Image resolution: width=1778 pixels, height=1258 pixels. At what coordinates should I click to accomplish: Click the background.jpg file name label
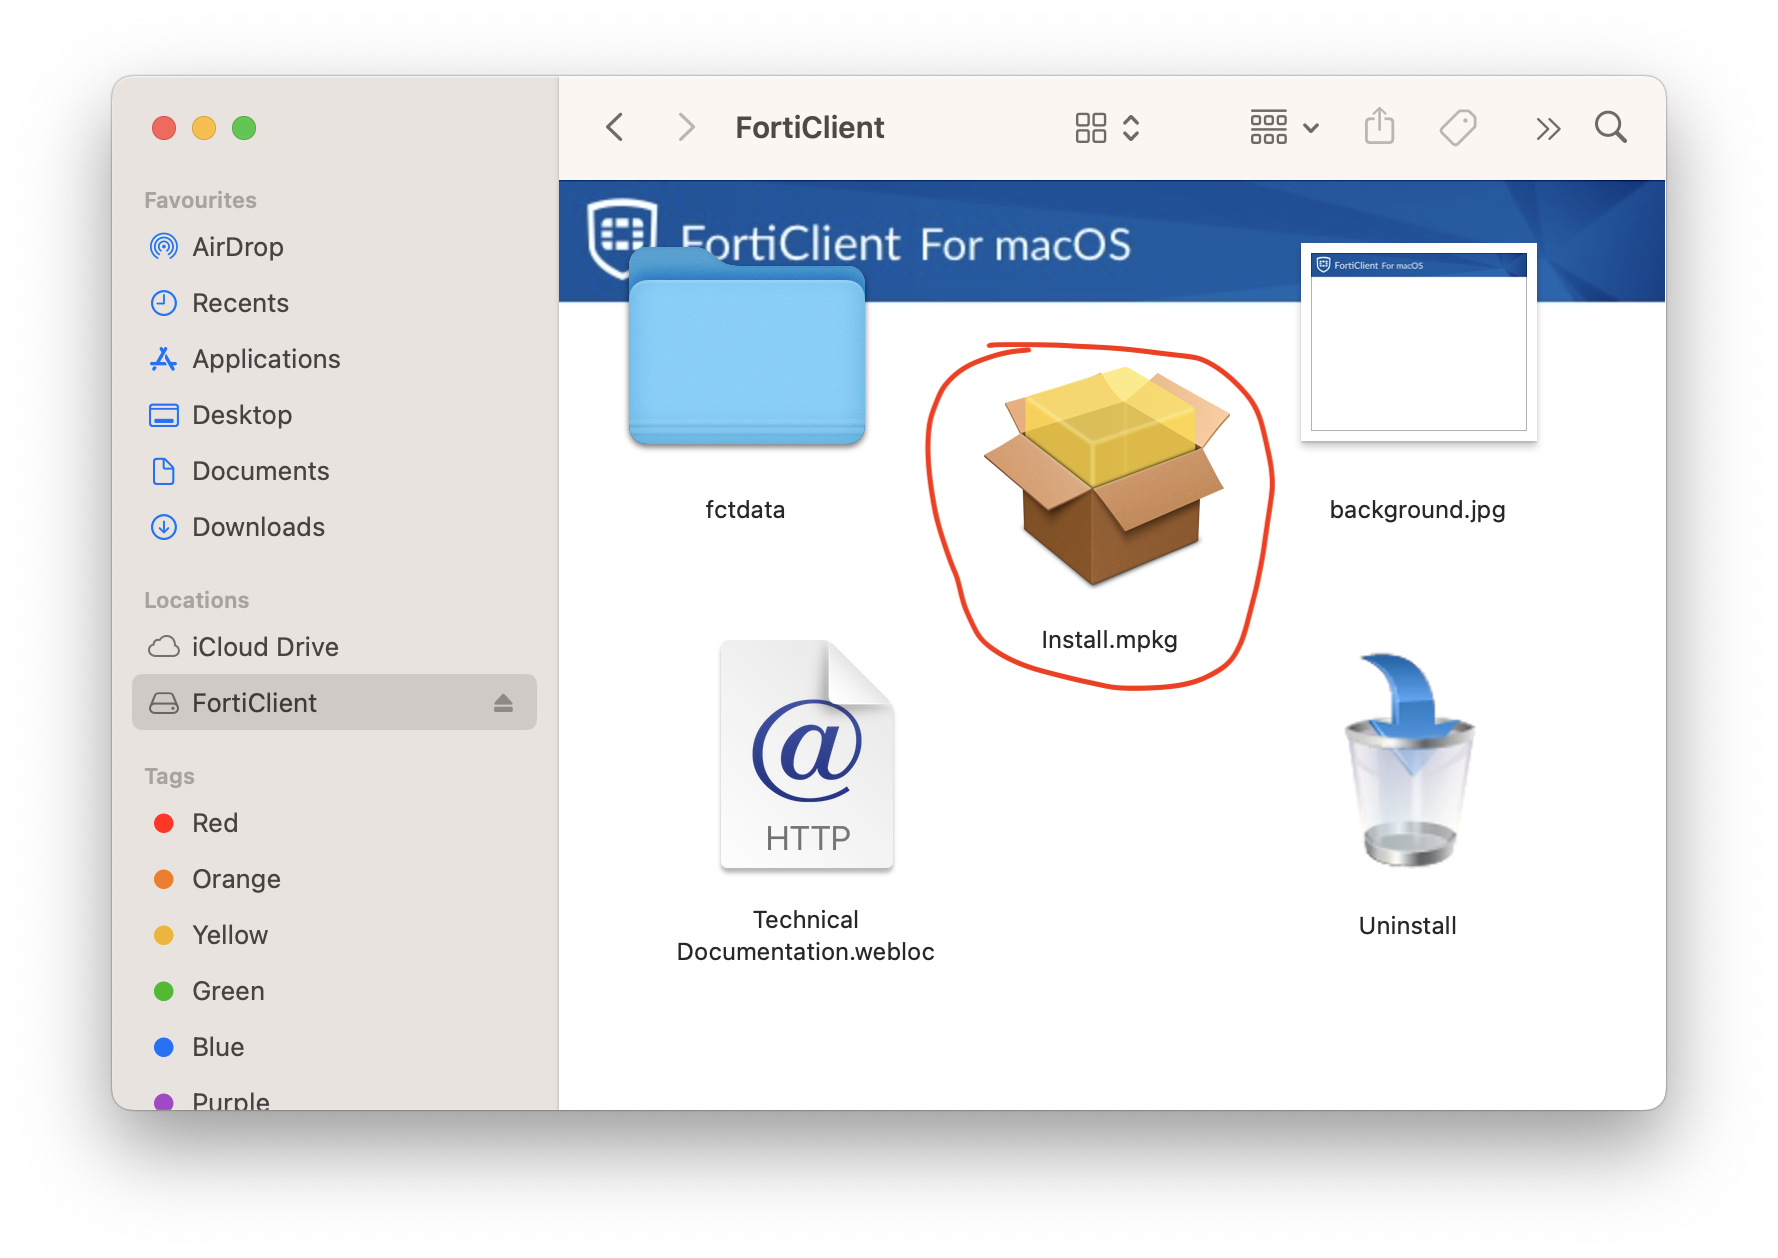pyautogui.click(x=1417, y=510)
